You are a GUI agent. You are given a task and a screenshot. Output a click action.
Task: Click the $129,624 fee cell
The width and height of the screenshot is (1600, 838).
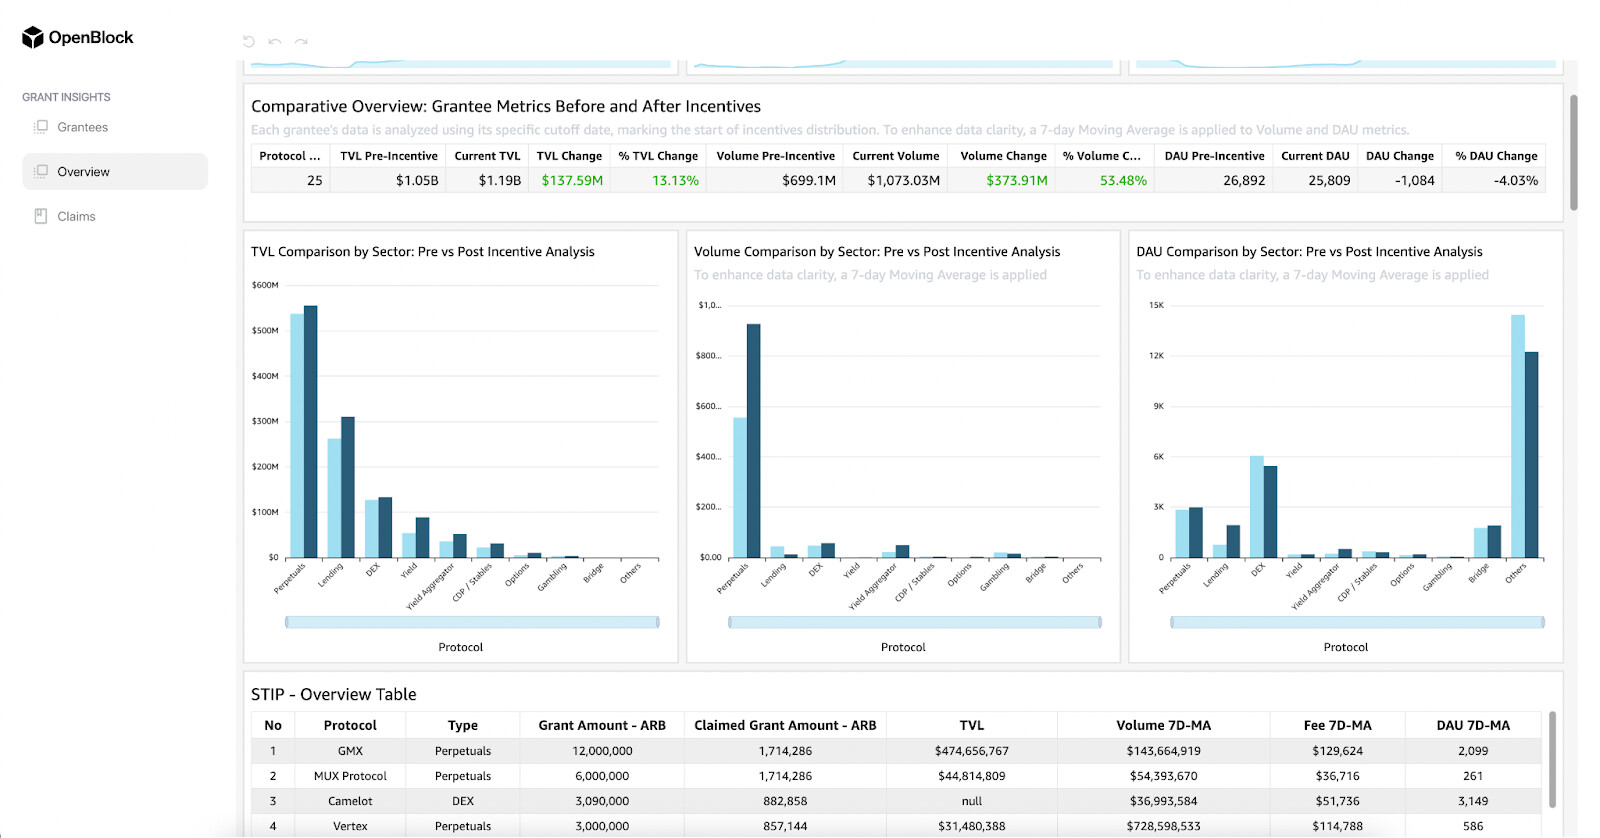(1337, 751)
